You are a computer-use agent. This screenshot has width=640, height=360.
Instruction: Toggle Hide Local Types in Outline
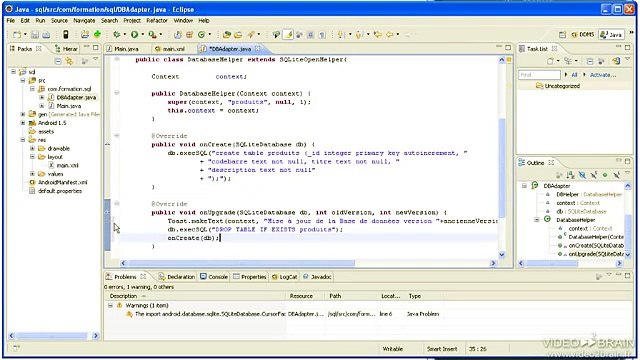(616, 175)
